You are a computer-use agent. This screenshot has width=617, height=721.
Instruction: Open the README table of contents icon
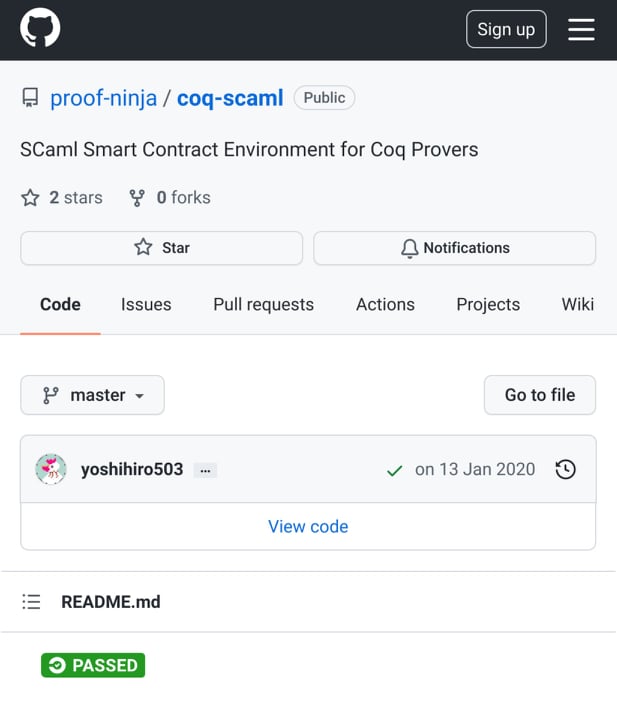(32, 602)
